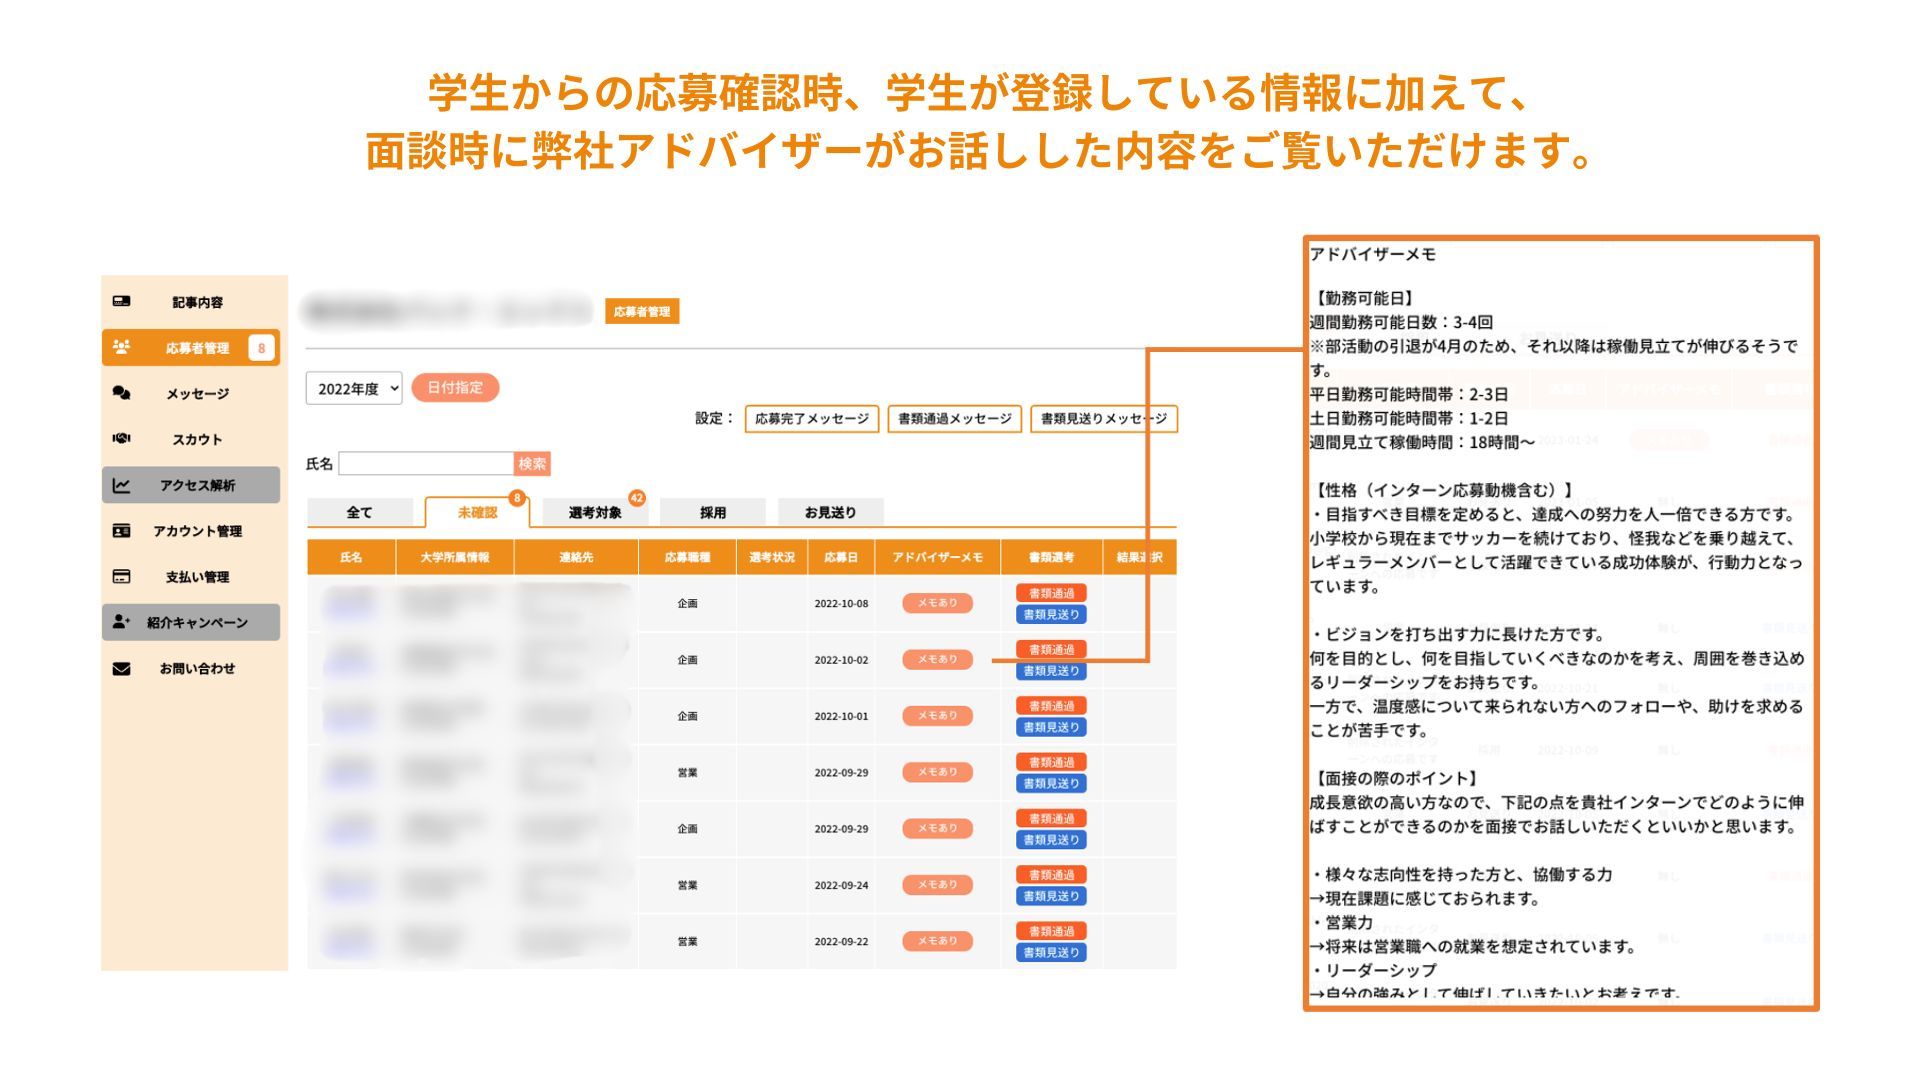
Task: Open メモあり for the 2022-10-02 row
Action: (937, 659)
